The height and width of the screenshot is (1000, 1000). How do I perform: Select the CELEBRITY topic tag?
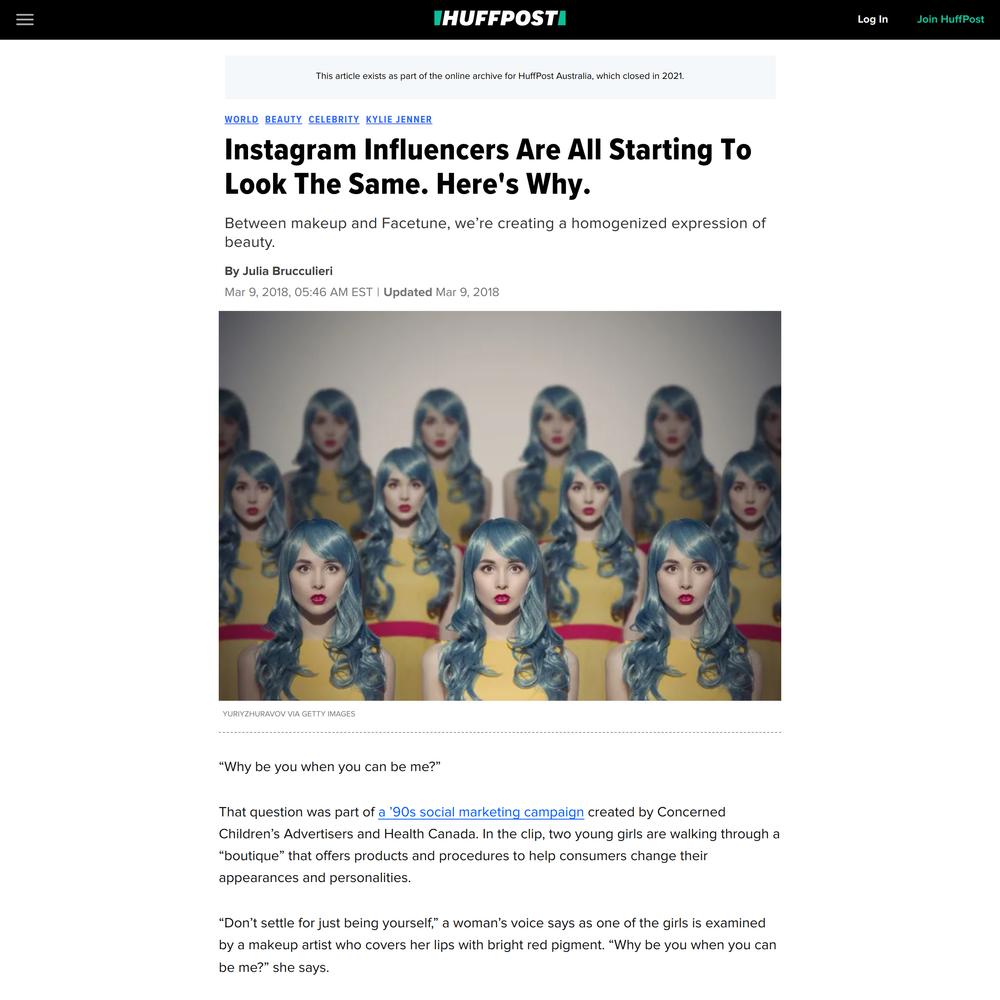coord(334,119)
